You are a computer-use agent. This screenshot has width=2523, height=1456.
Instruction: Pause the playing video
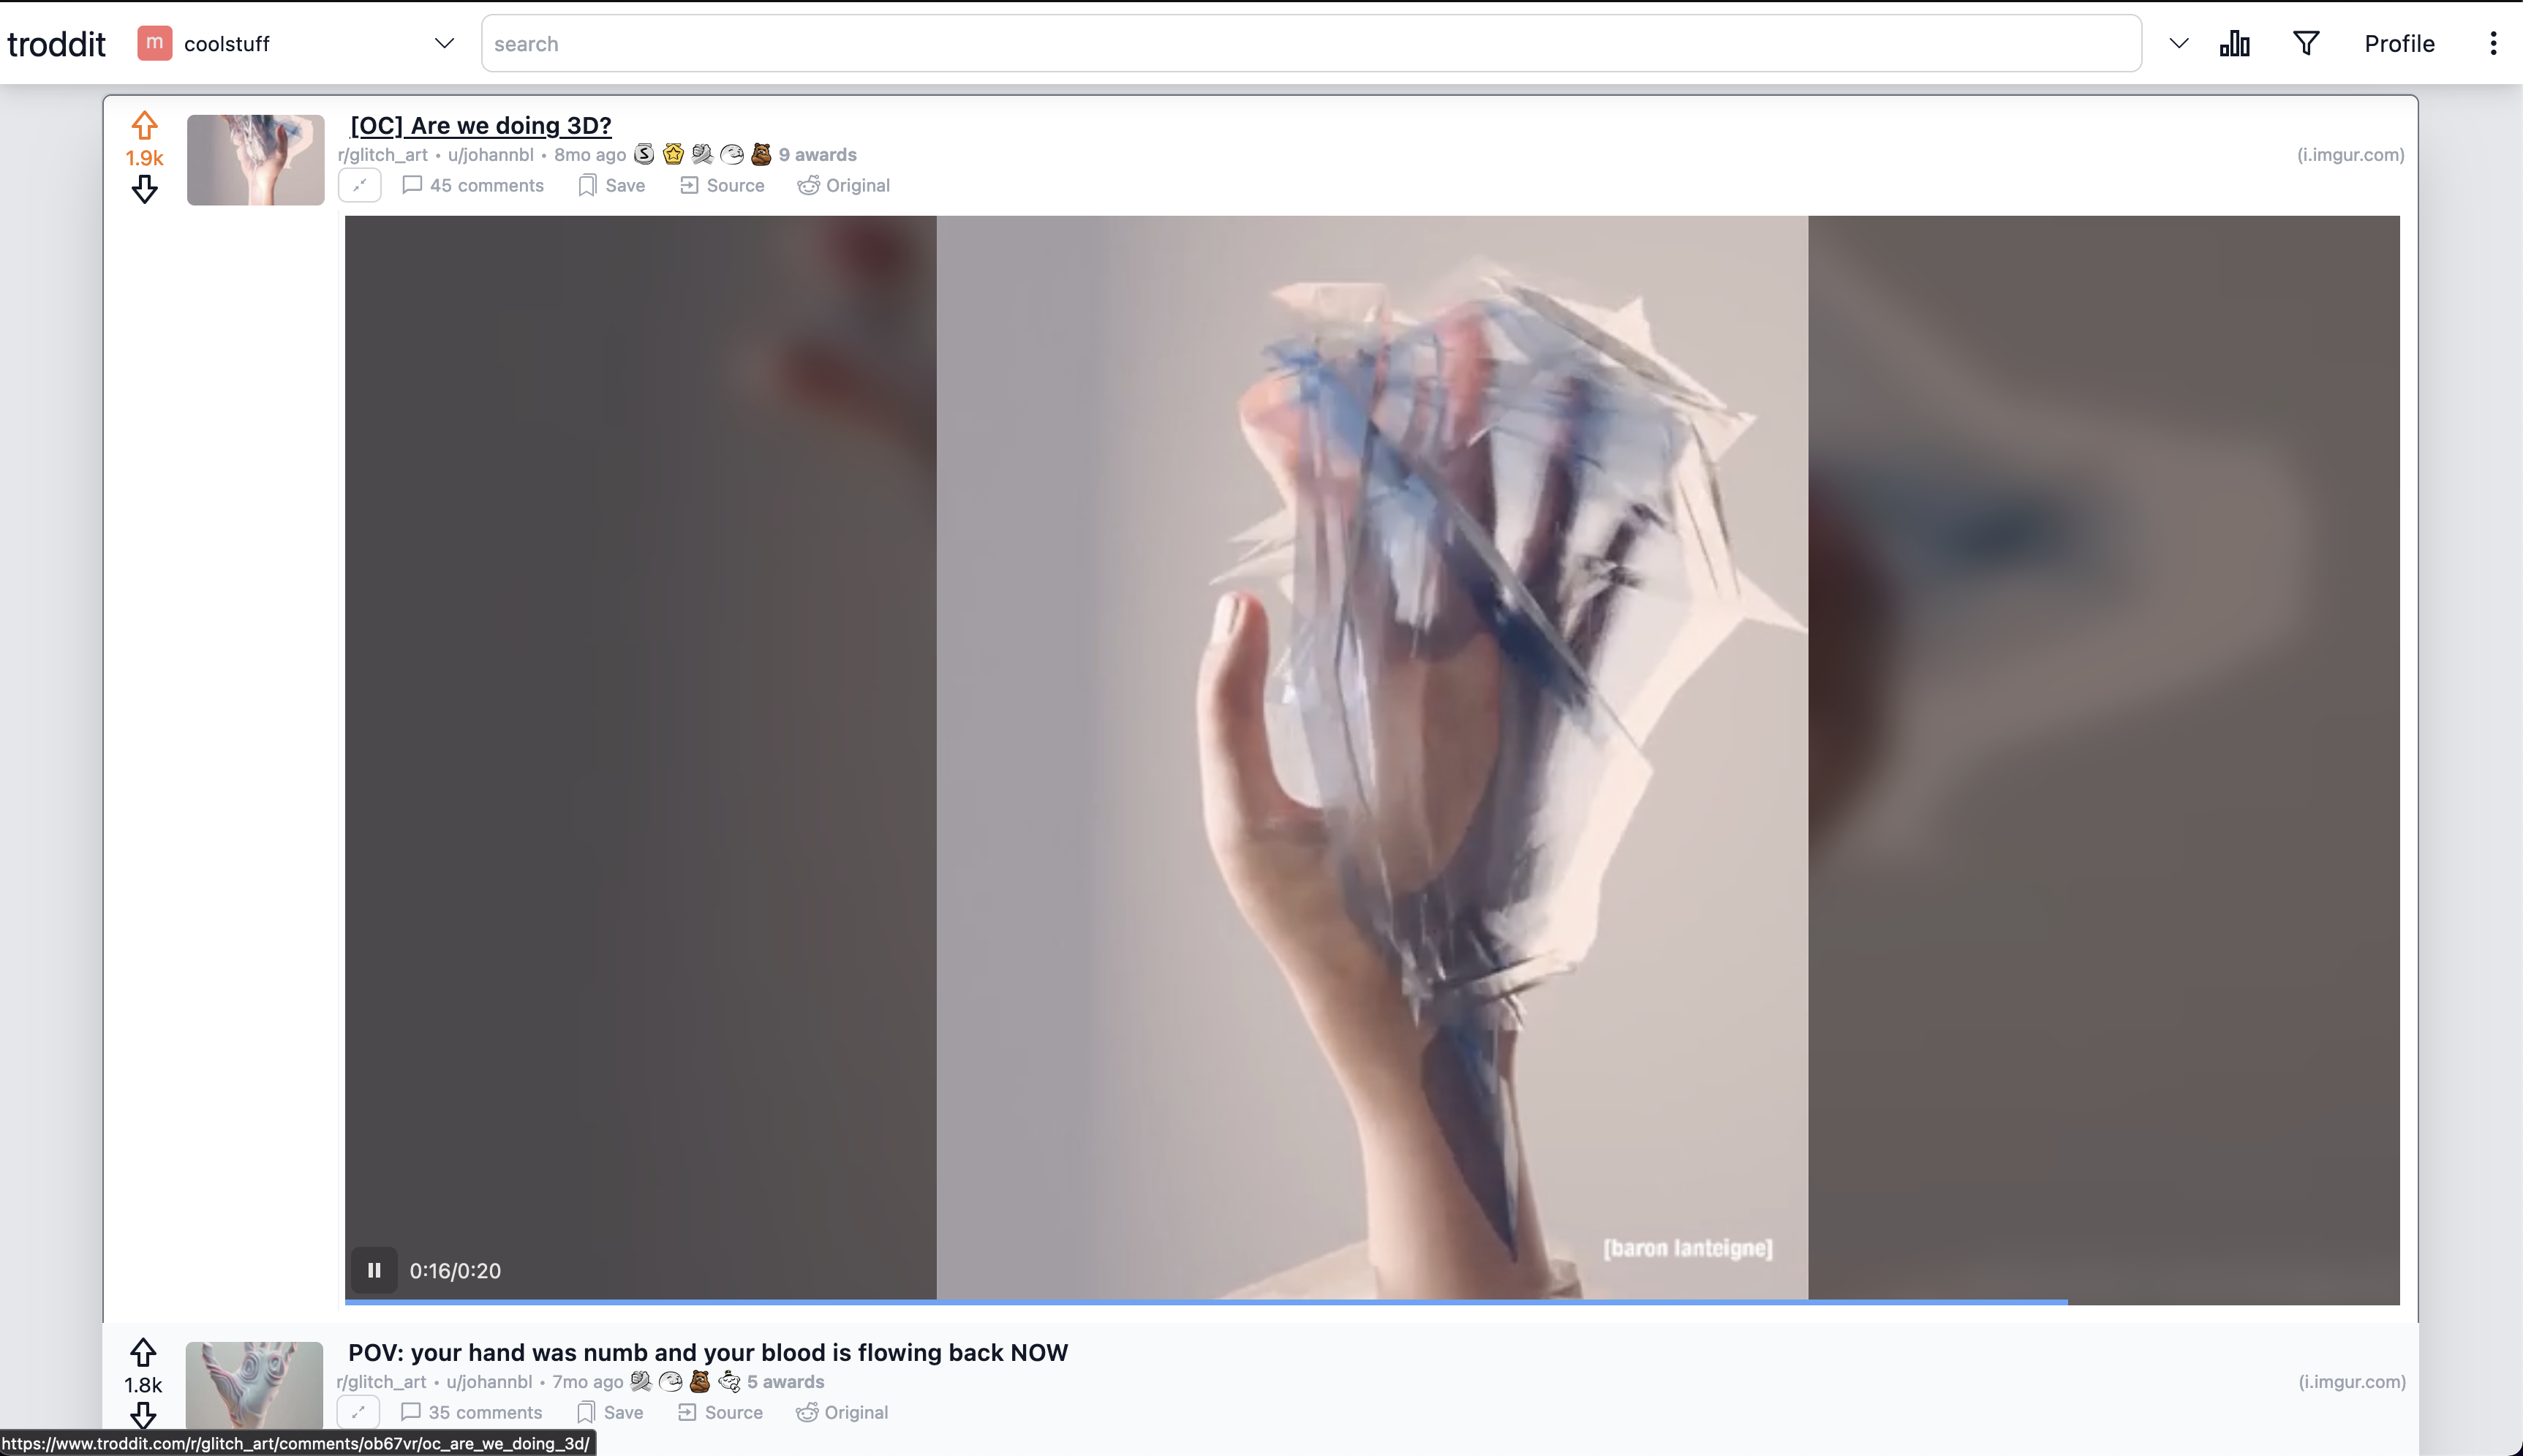pos(374,1270)
